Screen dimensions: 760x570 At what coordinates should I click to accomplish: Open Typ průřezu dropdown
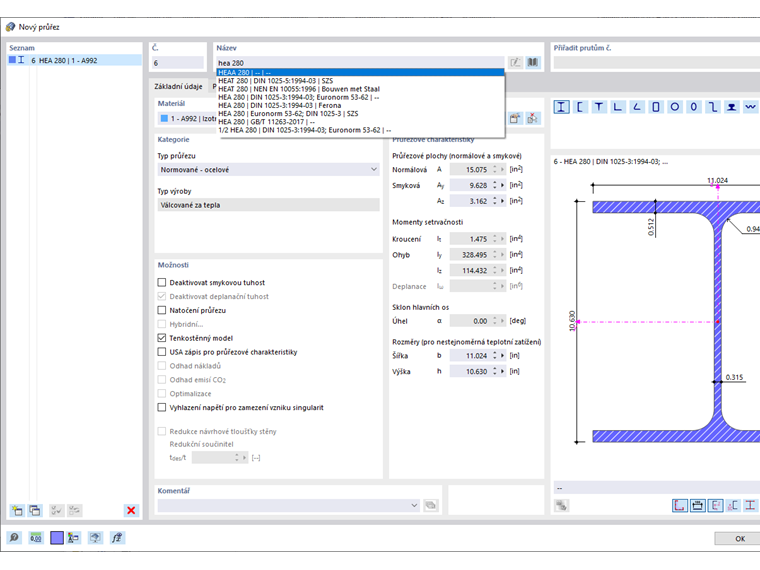(269, 170)
